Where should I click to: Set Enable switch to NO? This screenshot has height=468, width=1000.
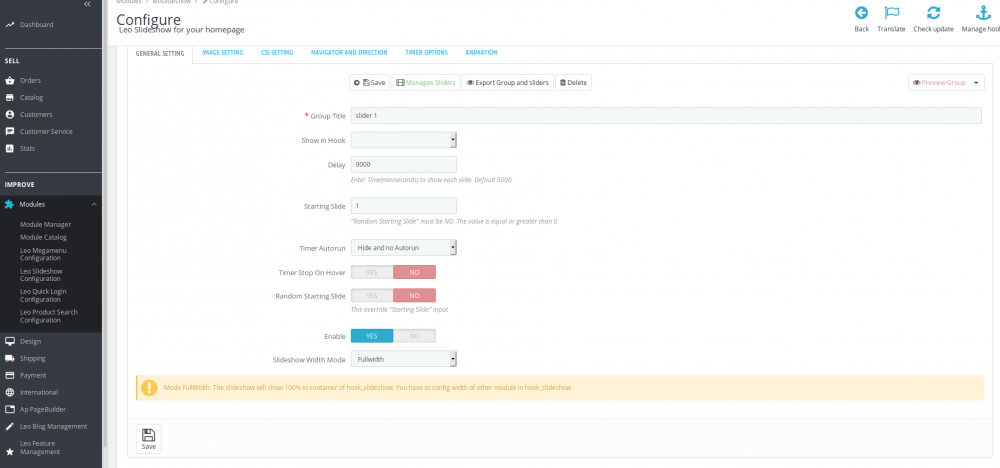(x=415, y=336)
